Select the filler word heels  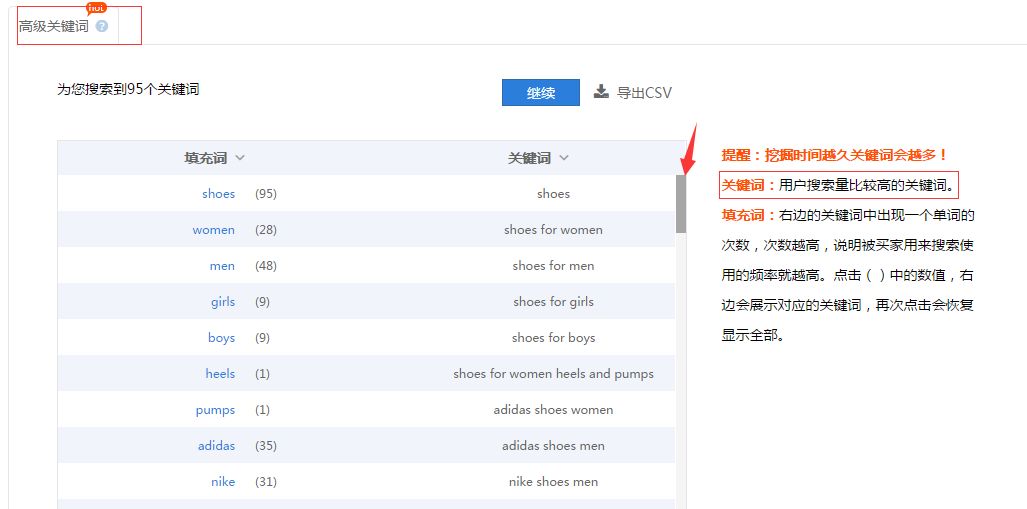pos(220,373)
